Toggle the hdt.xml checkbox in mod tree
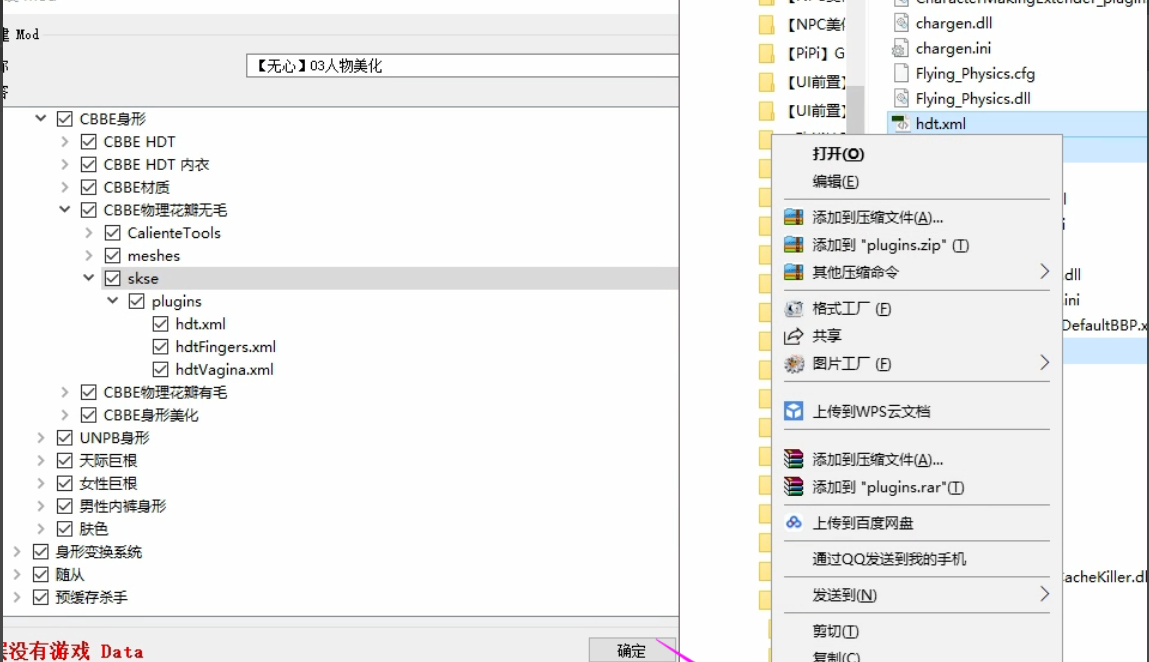The height and width of the screenshot is (662, 1149). pyautogui.click(x=160, y=323)
